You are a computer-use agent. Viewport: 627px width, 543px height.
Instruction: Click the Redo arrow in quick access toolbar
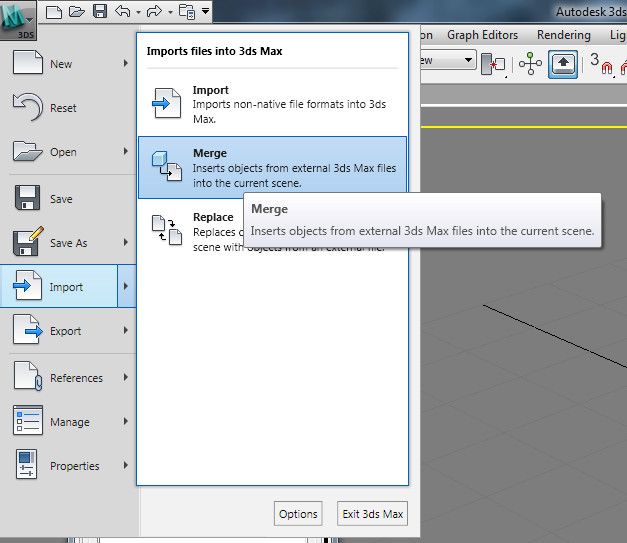(x=154, y=11)
